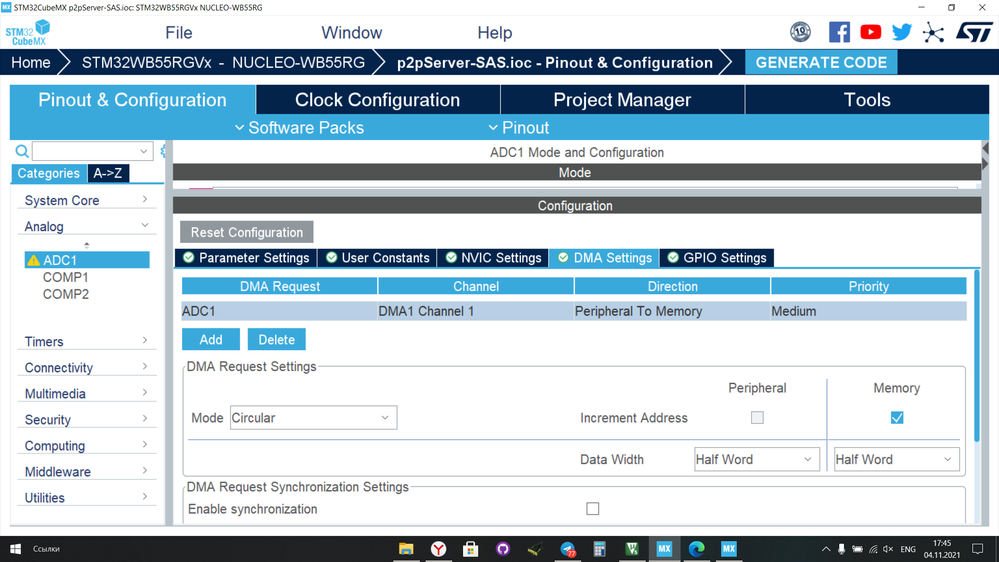The image size is (999, 562).
Task: Open GitHub Desktop from the taskbar
Action: point(503,549)
